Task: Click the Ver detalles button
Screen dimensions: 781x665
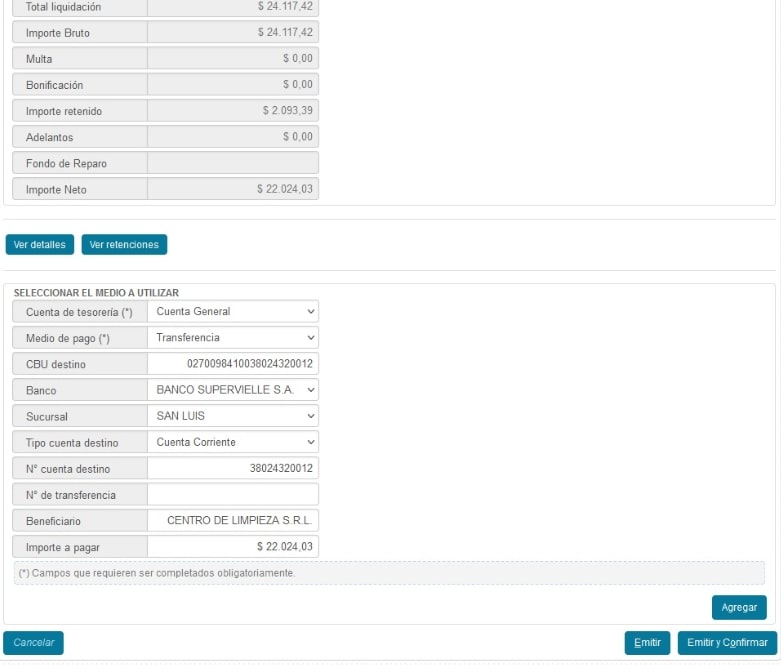Action: point(40,245)
